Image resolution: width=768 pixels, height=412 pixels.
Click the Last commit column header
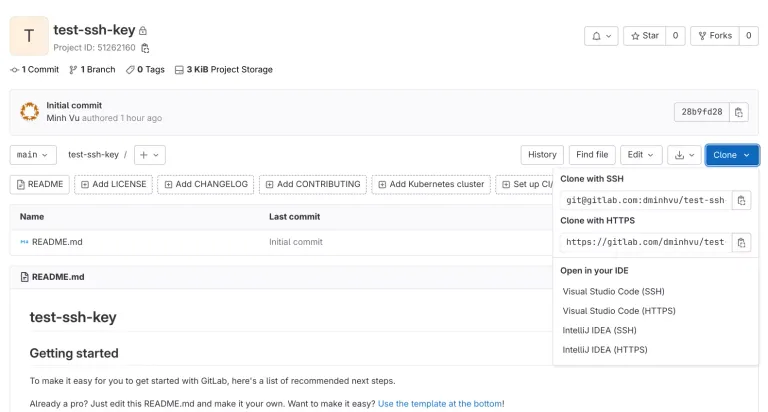pos(294,217)
